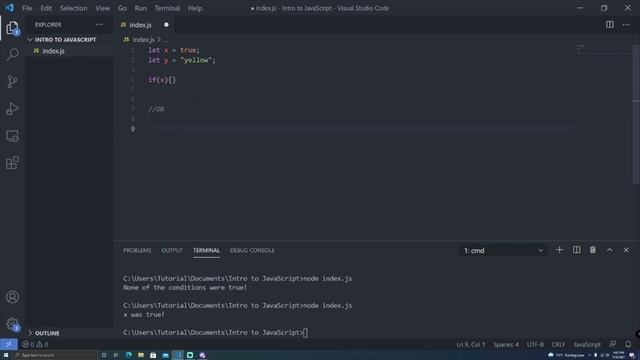Click the //OR comment line

click(156, 109)
